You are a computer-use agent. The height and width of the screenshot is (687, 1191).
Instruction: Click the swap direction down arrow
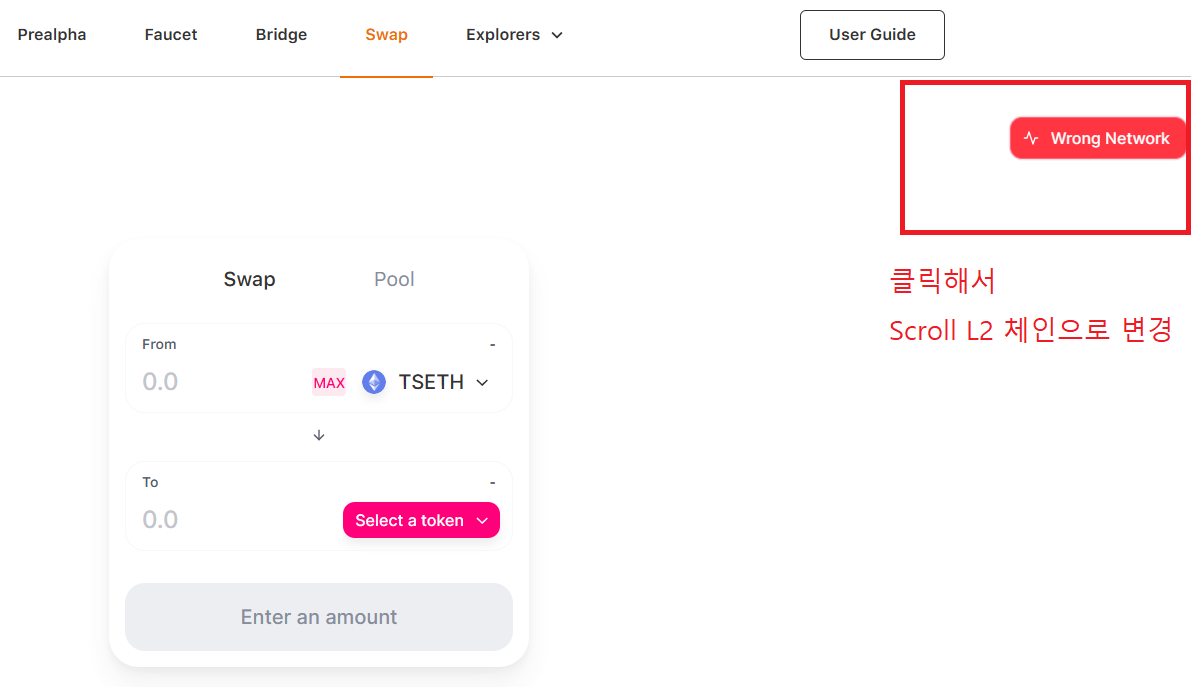click(x=319, y=435)
